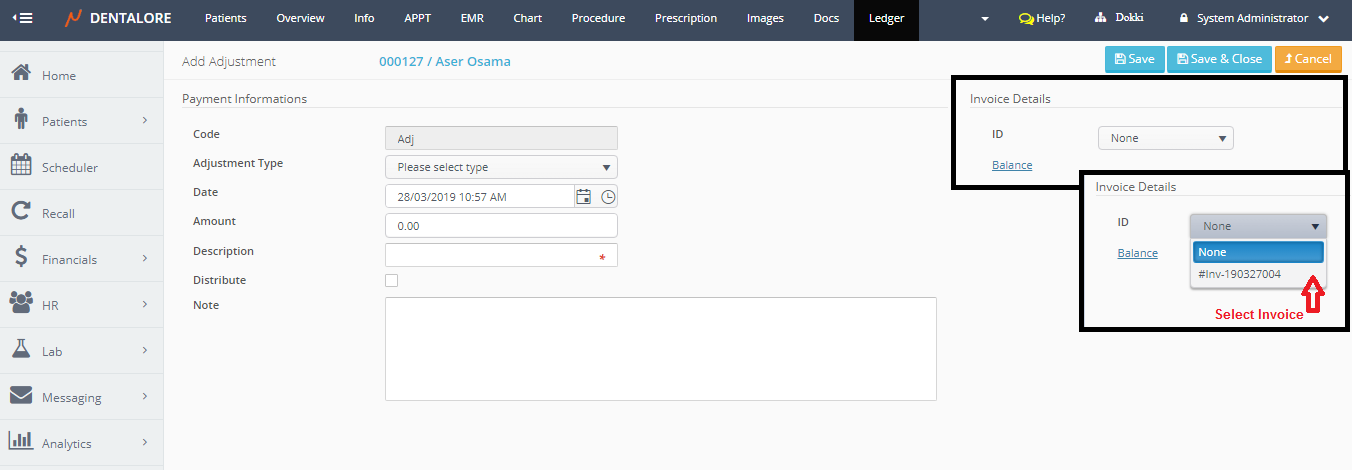Switch to the Prescription tab

click(x=685, y=19)
